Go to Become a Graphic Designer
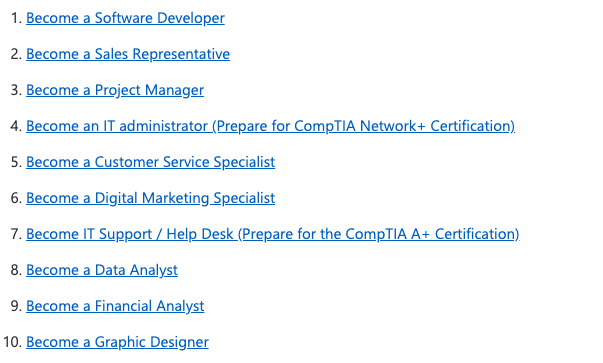 pyautogui.click(x=117, y=342)
